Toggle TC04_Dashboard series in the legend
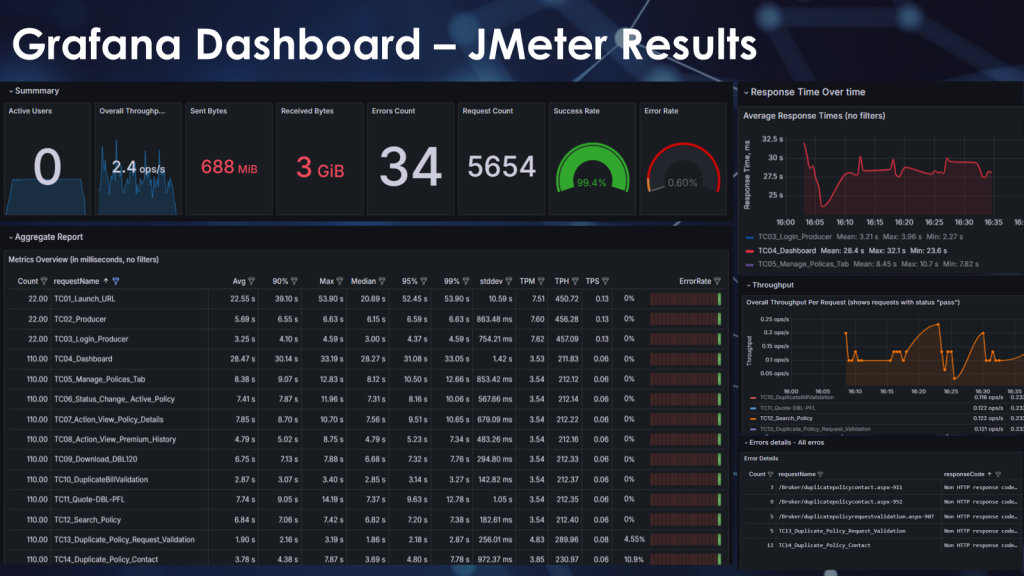Image resolution: width=1024 pixels, height=576 pixels. coord(787,251)
